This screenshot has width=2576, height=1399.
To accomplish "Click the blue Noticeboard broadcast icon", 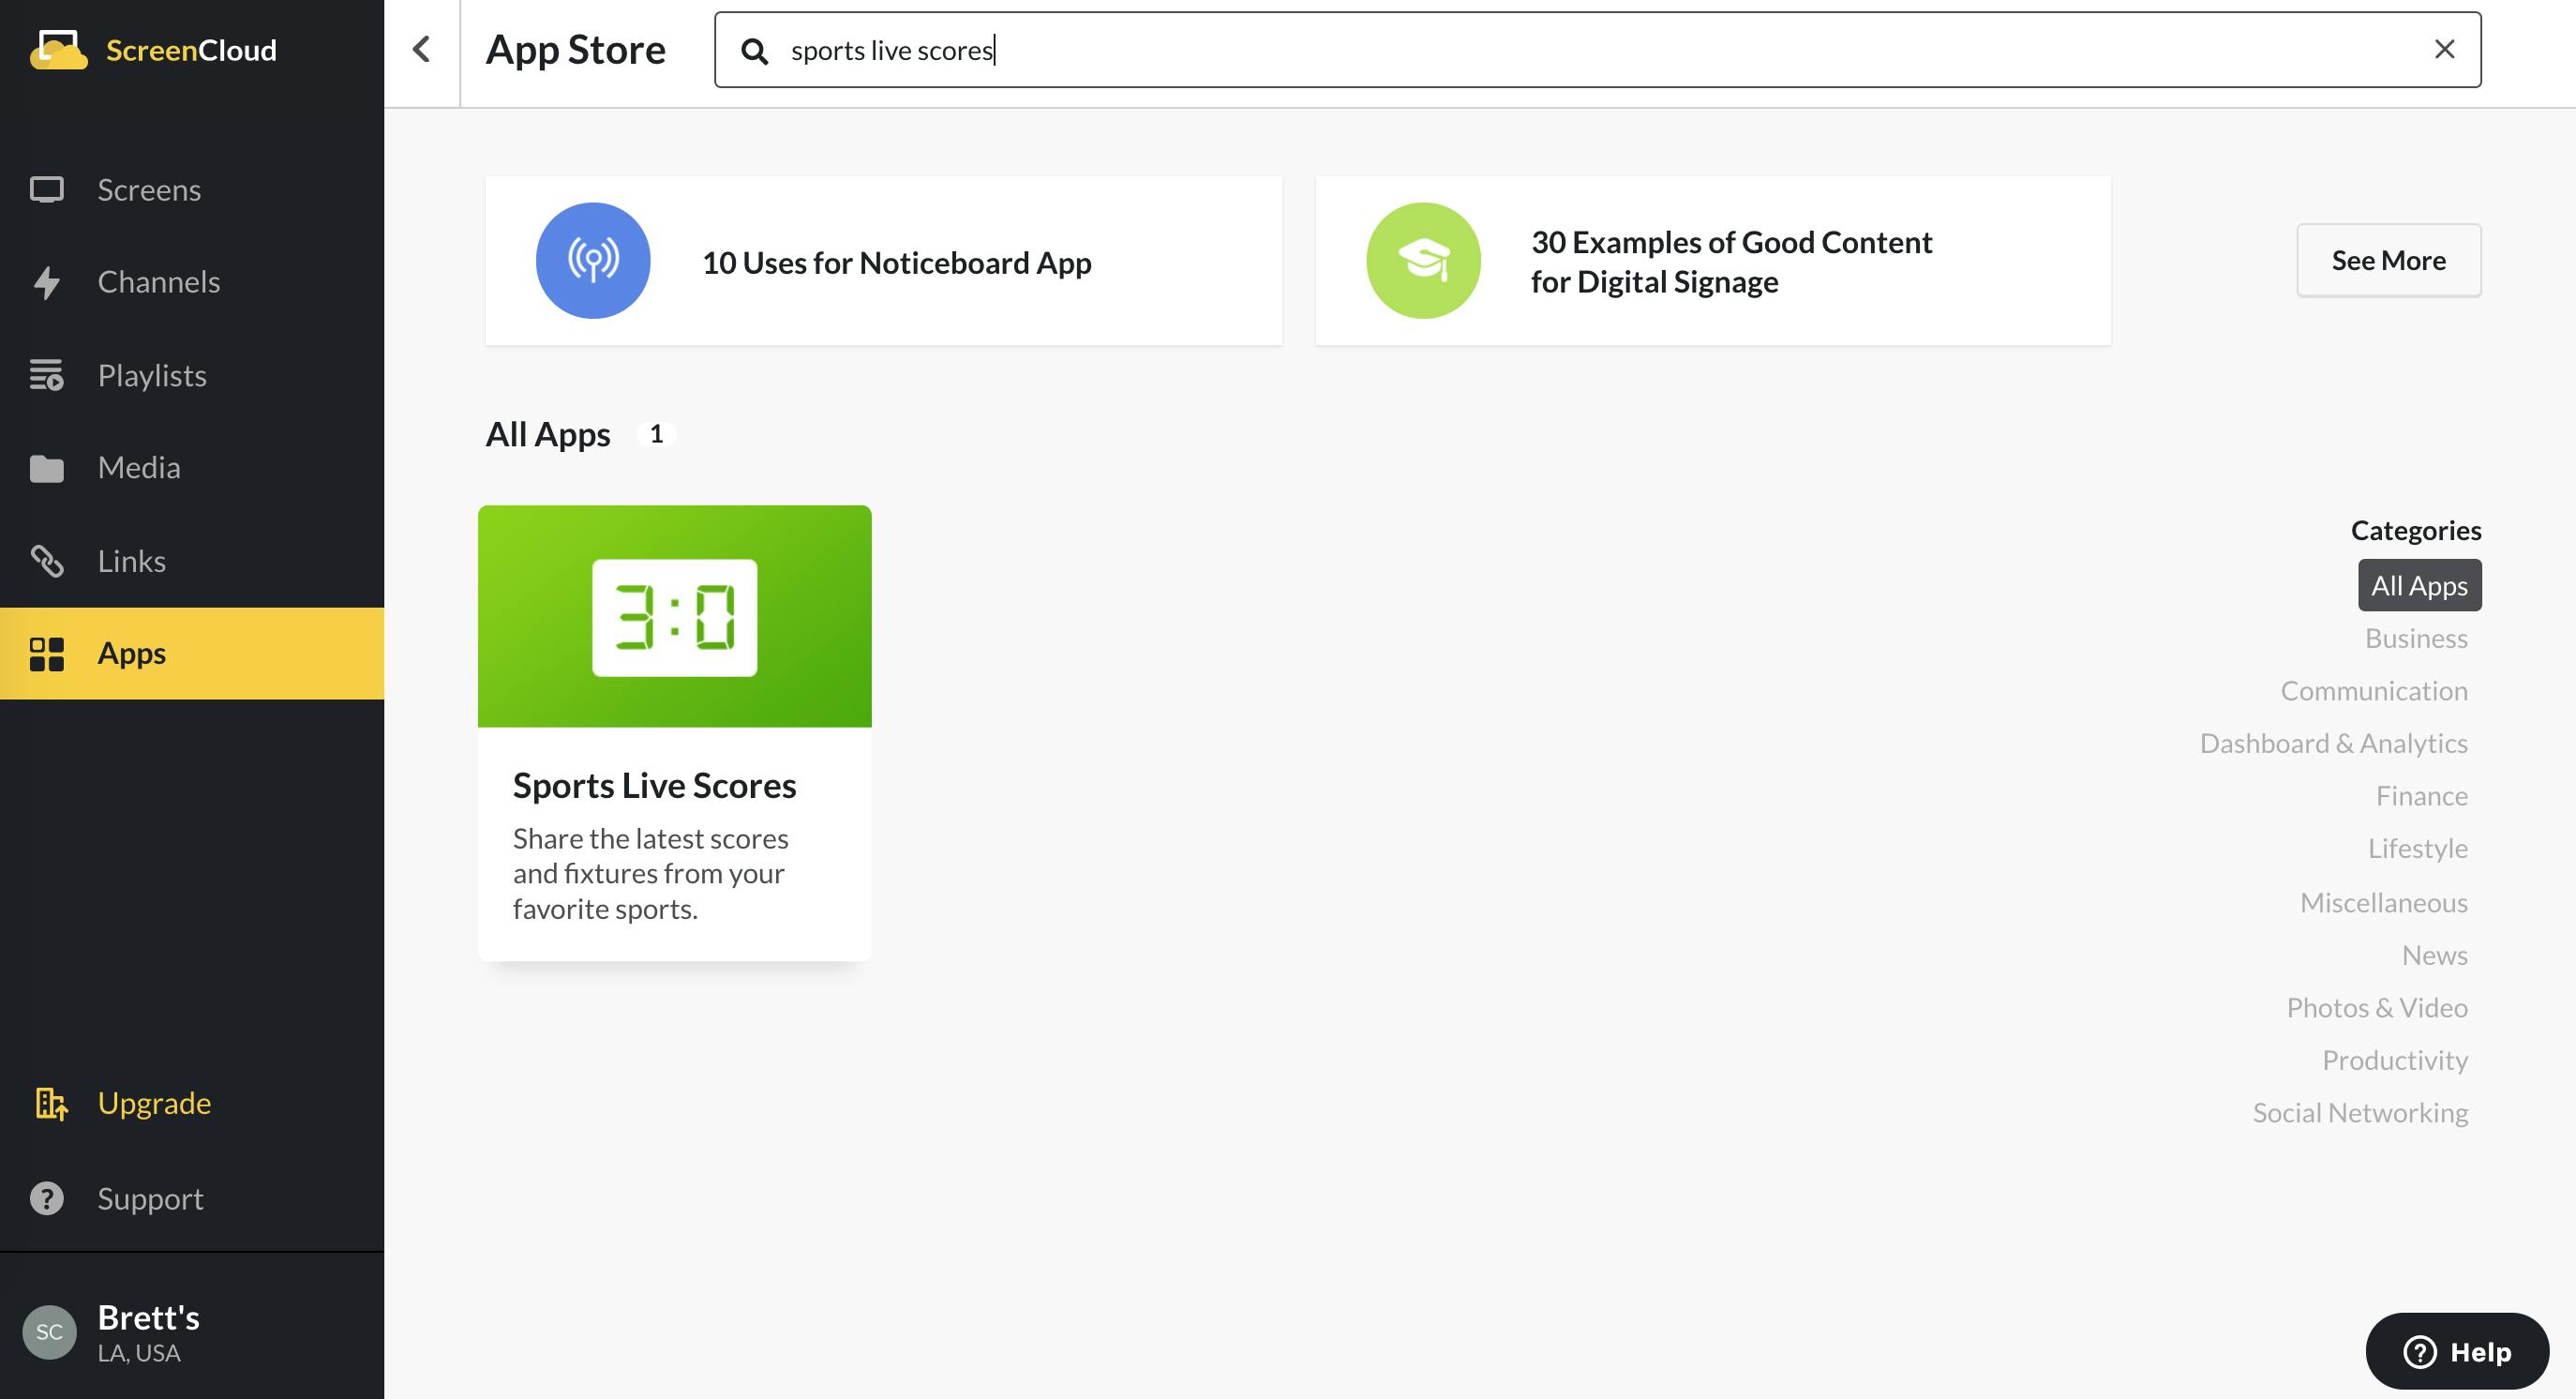I will click(593, 261).
